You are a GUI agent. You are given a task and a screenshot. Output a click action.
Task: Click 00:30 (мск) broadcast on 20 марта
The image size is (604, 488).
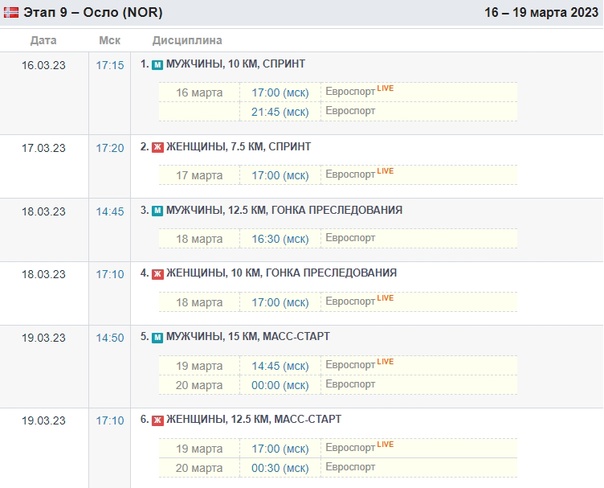pos(280,467)
